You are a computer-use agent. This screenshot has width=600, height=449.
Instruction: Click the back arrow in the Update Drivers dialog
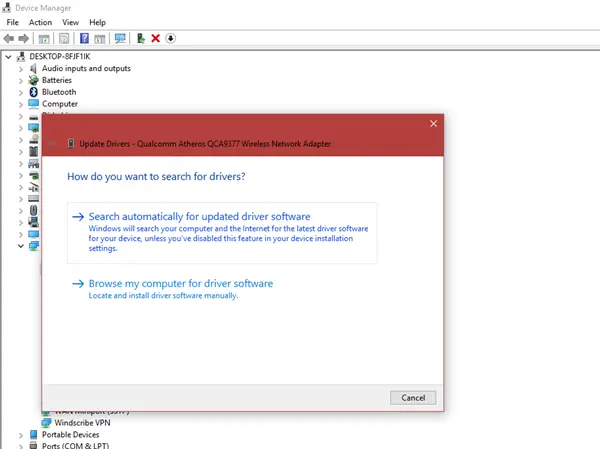[x=52, y=144]
